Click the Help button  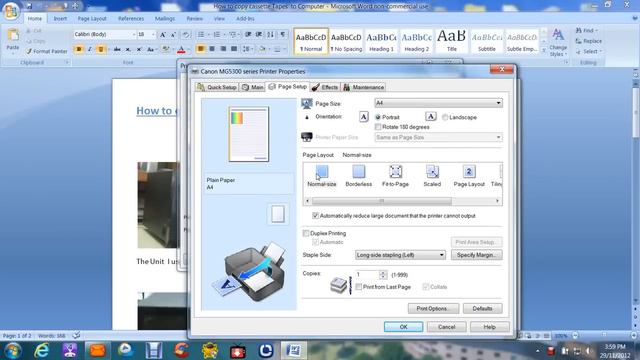[x=489, y=327]
